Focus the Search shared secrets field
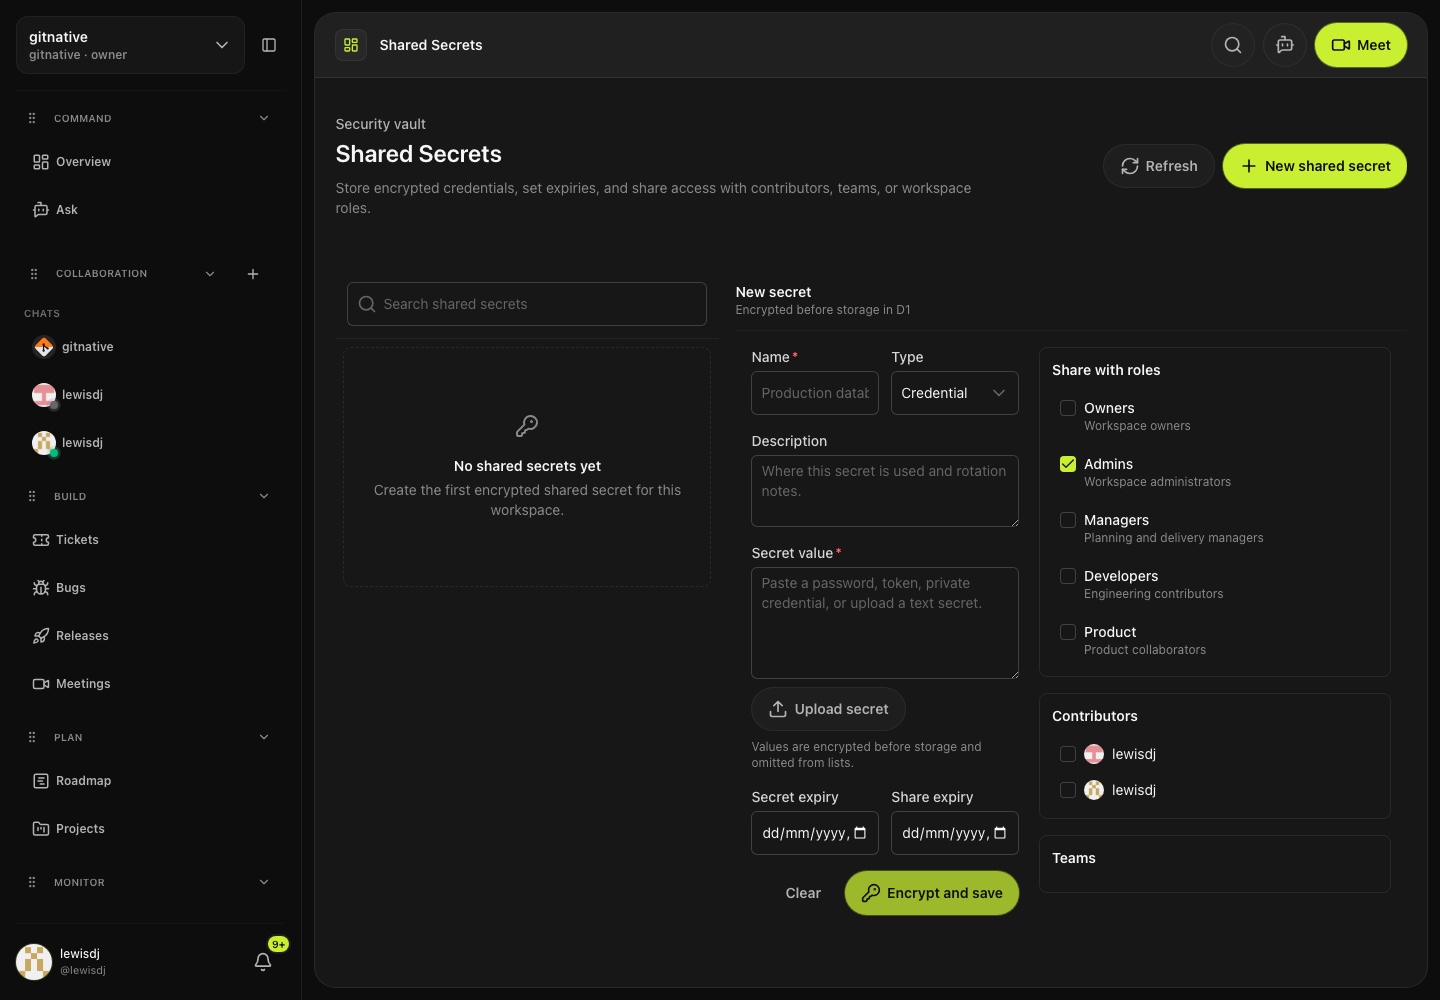This screenshot has height=1000, width=1440. point(527,304)
